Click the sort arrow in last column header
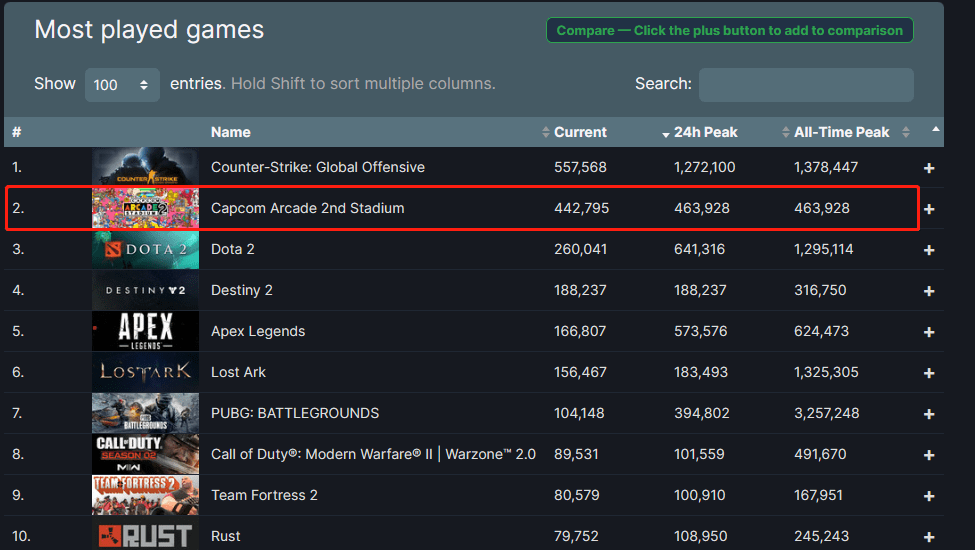 (x=935, y=129)
